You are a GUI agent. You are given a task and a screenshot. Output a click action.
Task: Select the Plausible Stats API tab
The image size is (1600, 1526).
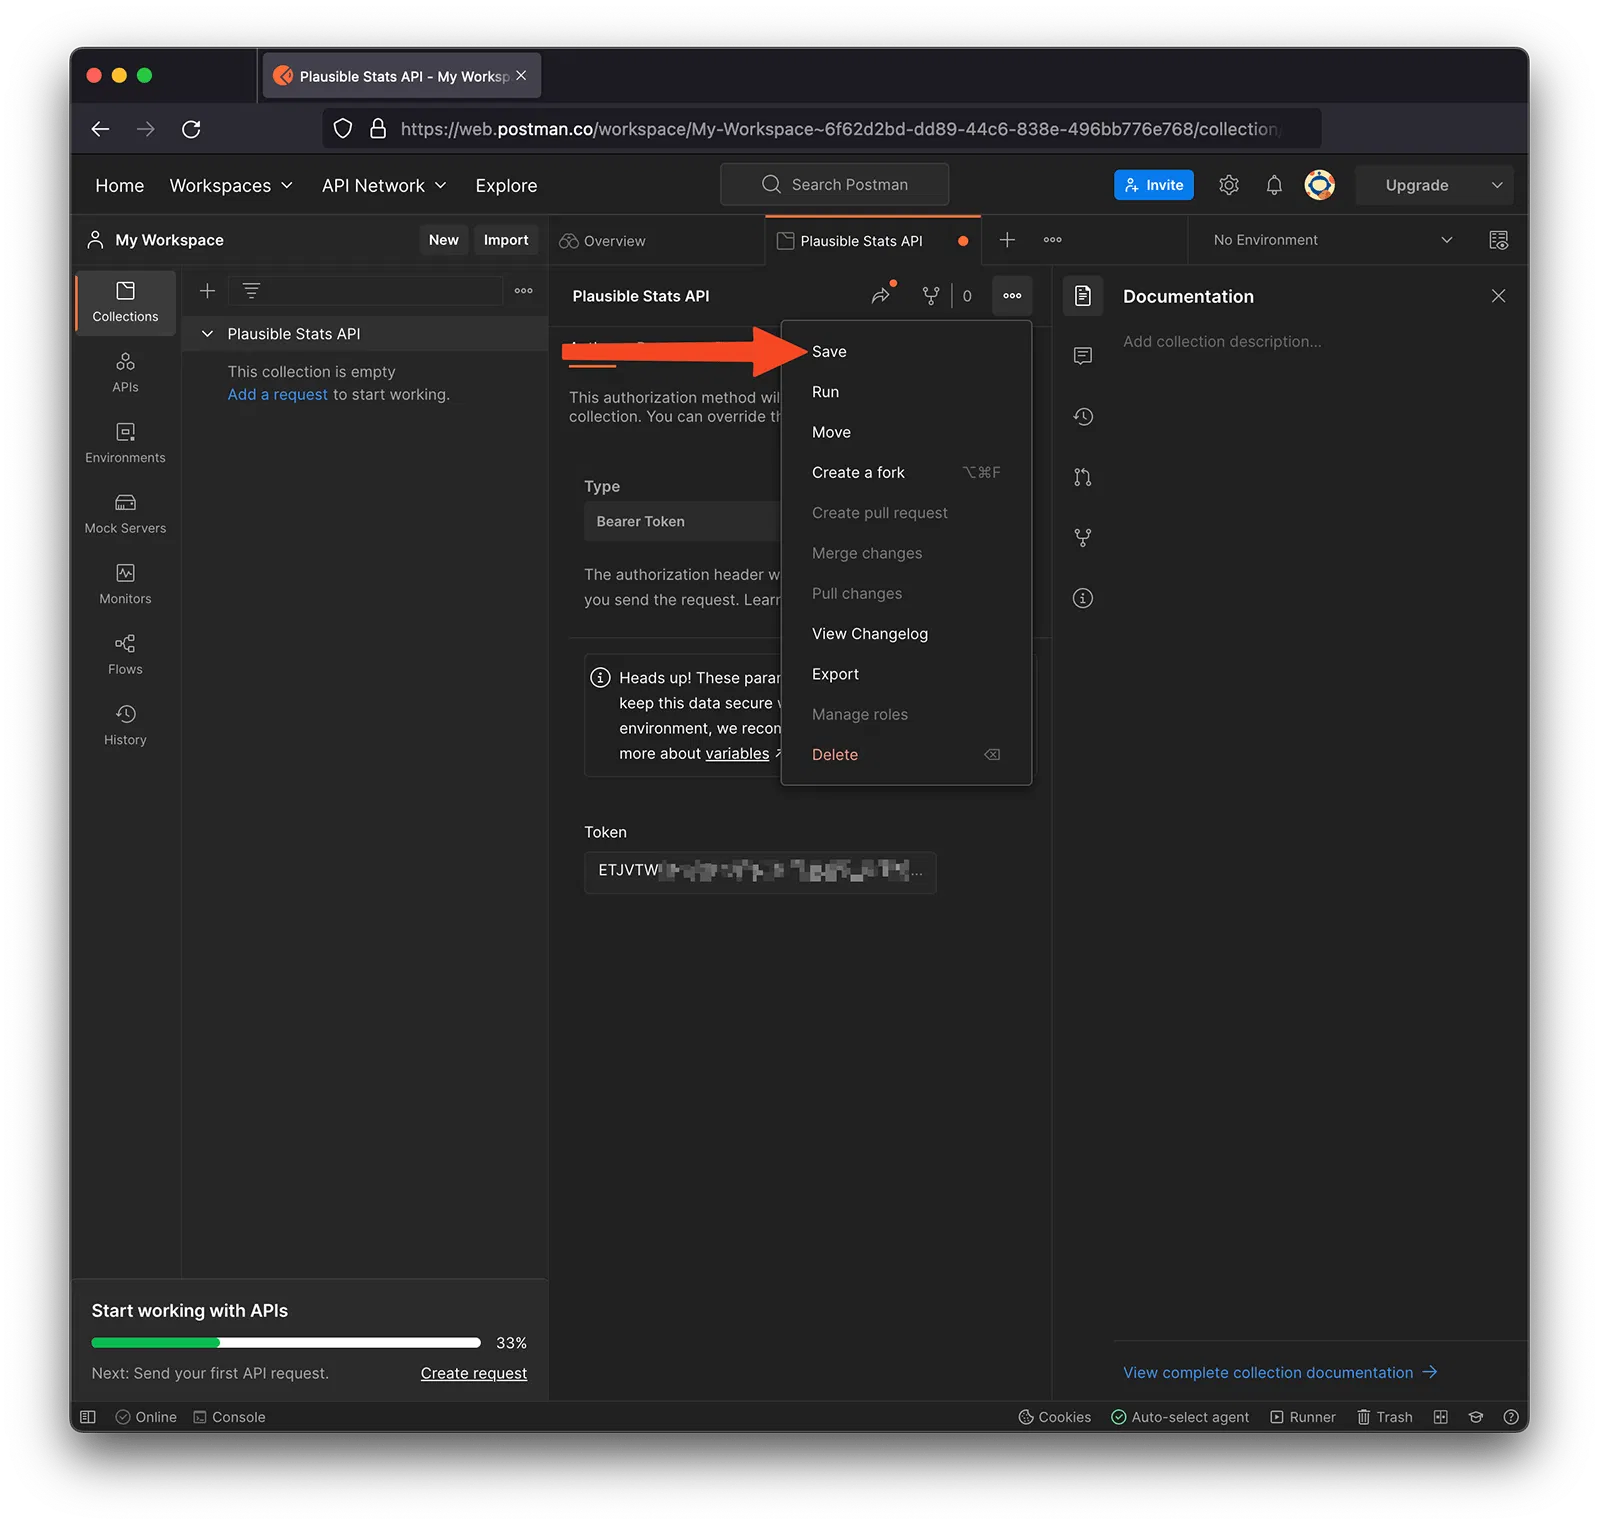[x=861, y=241]
